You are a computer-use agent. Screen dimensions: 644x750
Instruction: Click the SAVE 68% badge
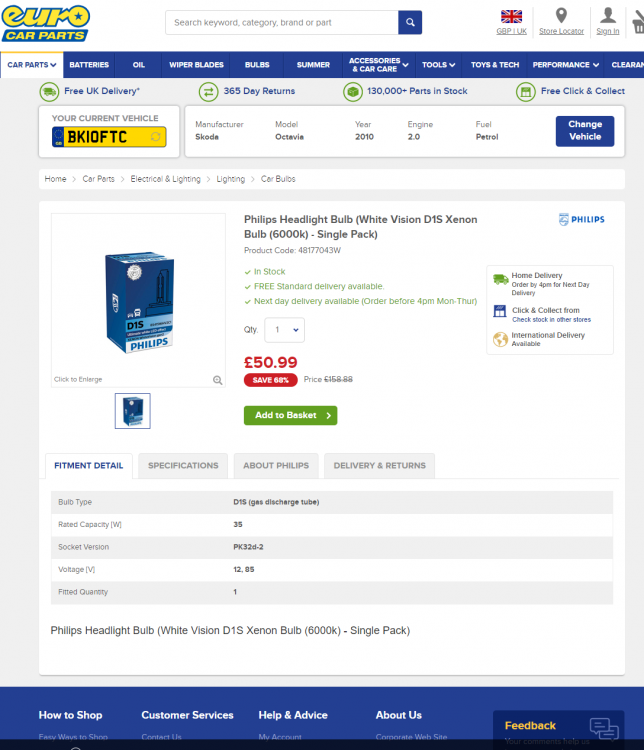pyautogui.click(x=270, y=380)
